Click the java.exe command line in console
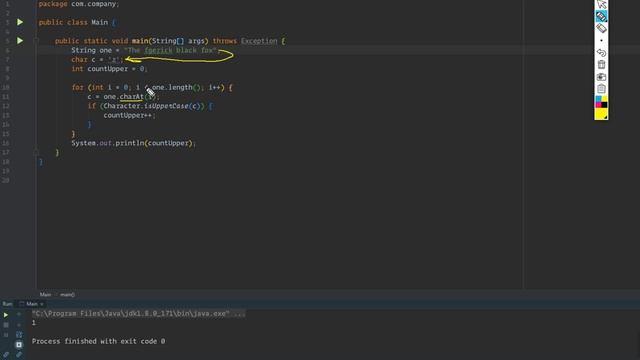Viewport: 640px width, 360px height. [139, 313]
